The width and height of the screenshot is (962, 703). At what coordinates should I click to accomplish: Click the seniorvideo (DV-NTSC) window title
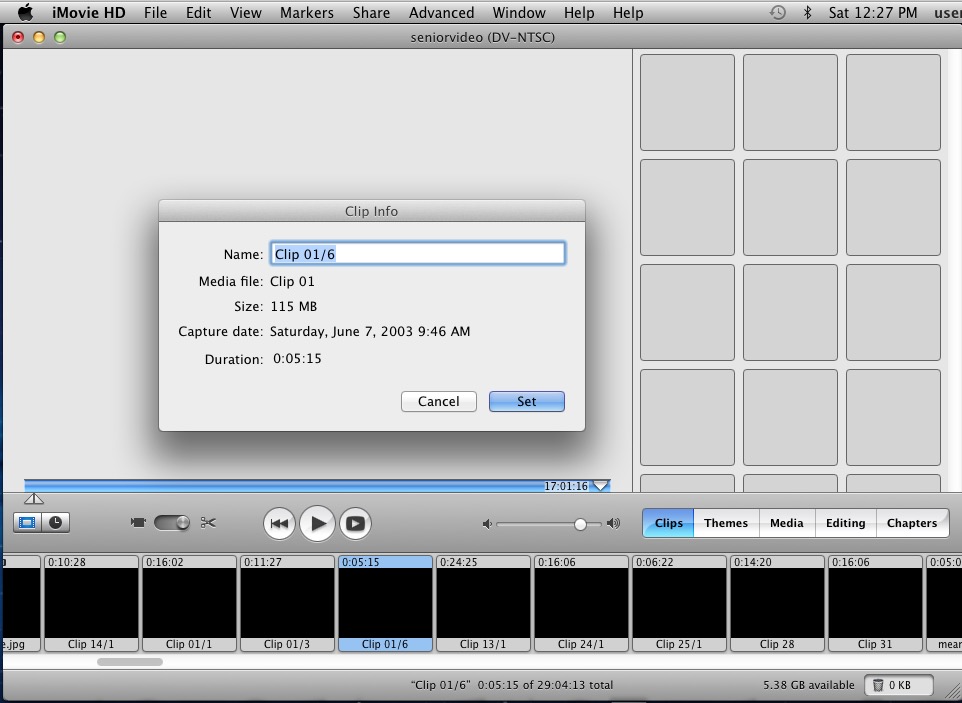click(x=482, y=37)
